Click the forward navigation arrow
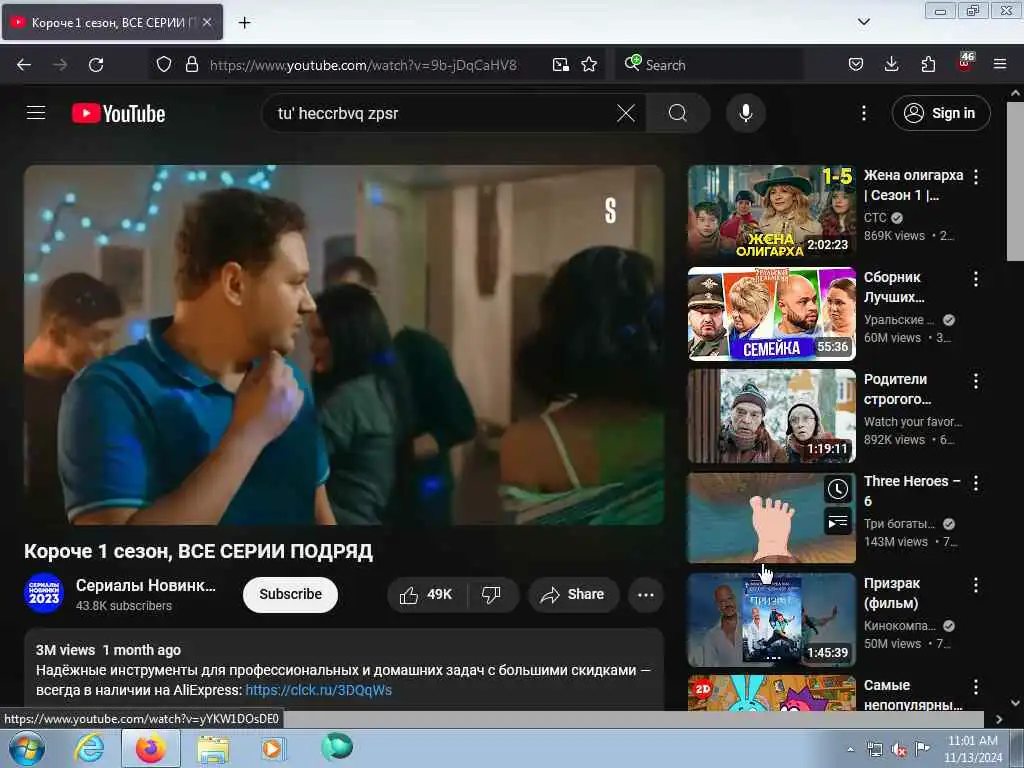This screenshot has width=1024, height=768. tap(60, 65)
